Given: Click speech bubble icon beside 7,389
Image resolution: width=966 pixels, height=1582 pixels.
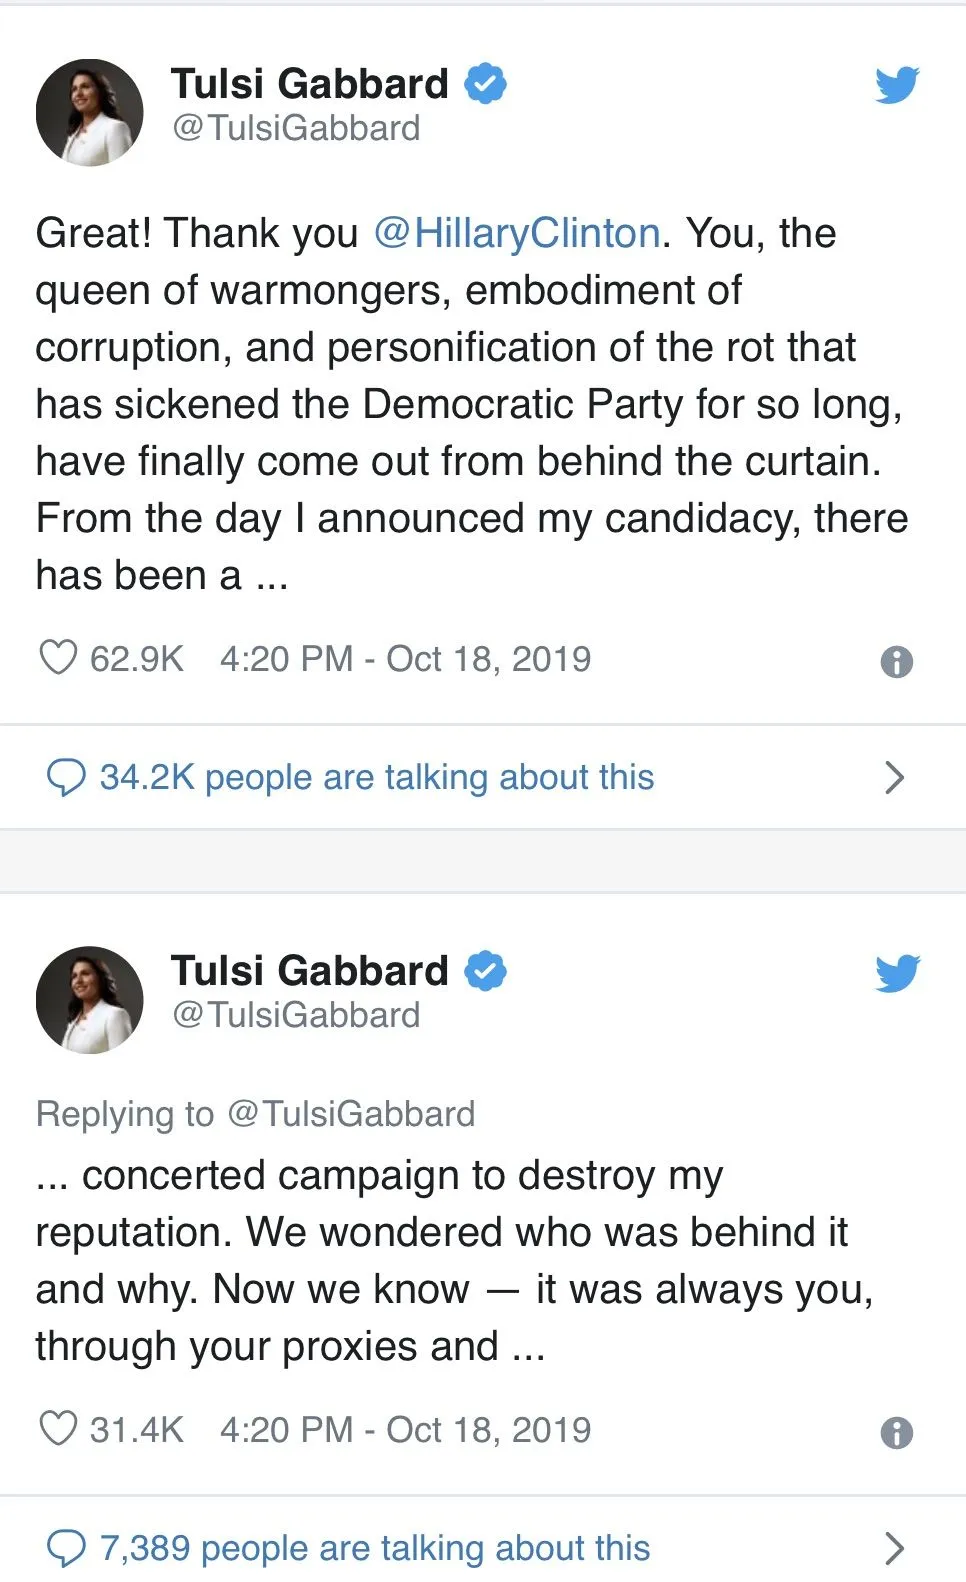Looking at the screenshot, I should [x=66, y=1548].
